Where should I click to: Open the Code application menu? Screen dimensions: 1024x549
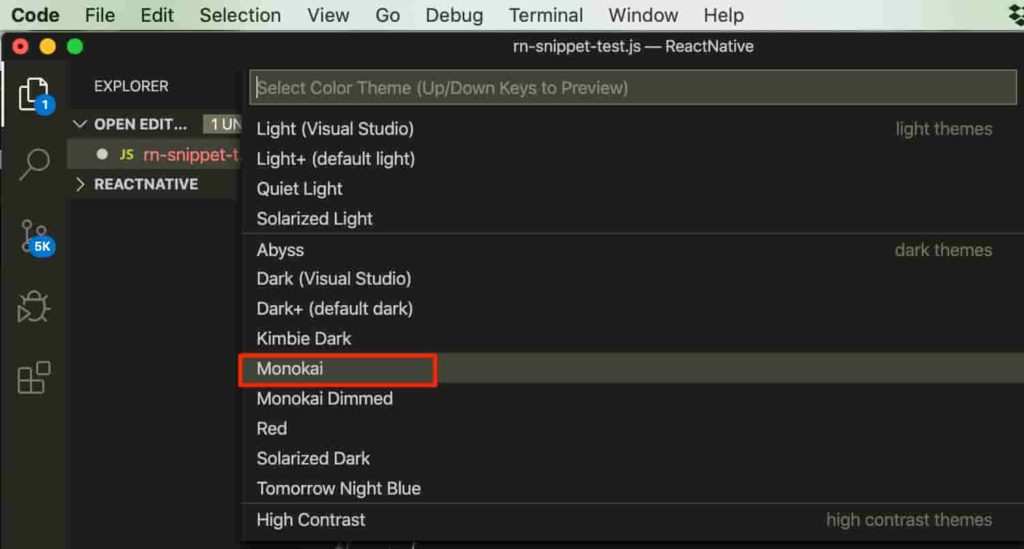pyautogui.click(x=35, y=15)
